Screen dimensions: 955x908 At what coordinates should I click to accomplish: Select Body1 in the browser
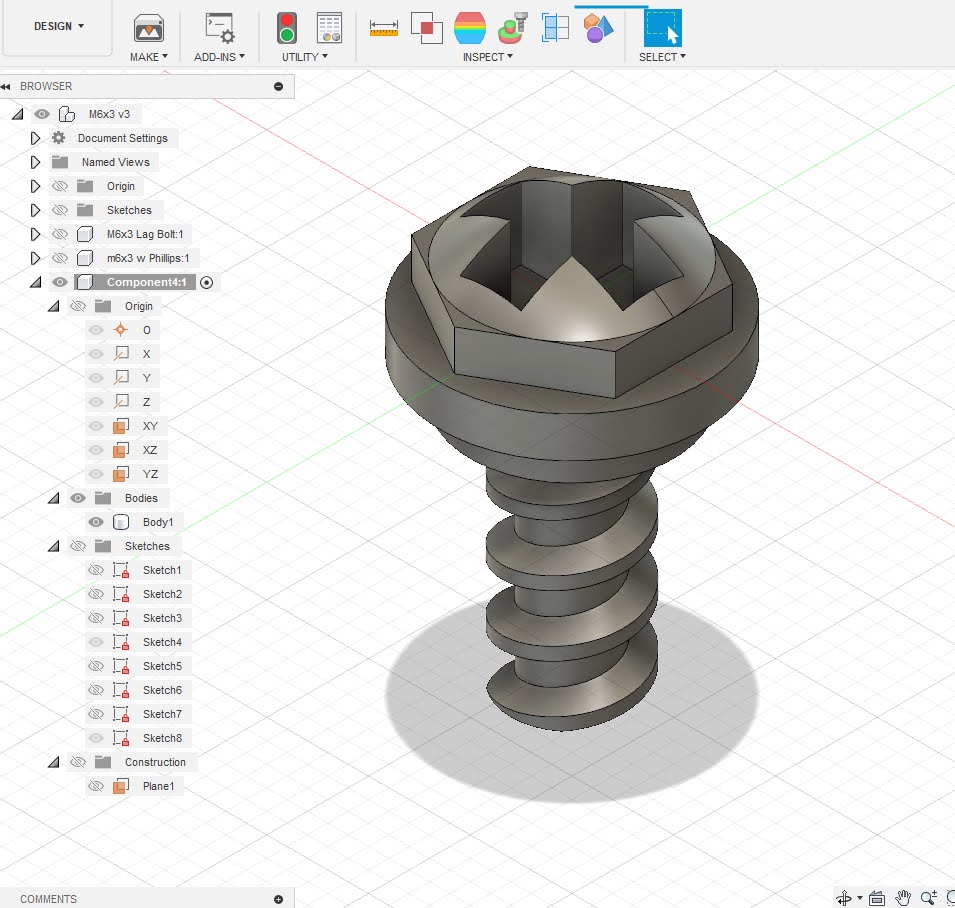point(158,522)
